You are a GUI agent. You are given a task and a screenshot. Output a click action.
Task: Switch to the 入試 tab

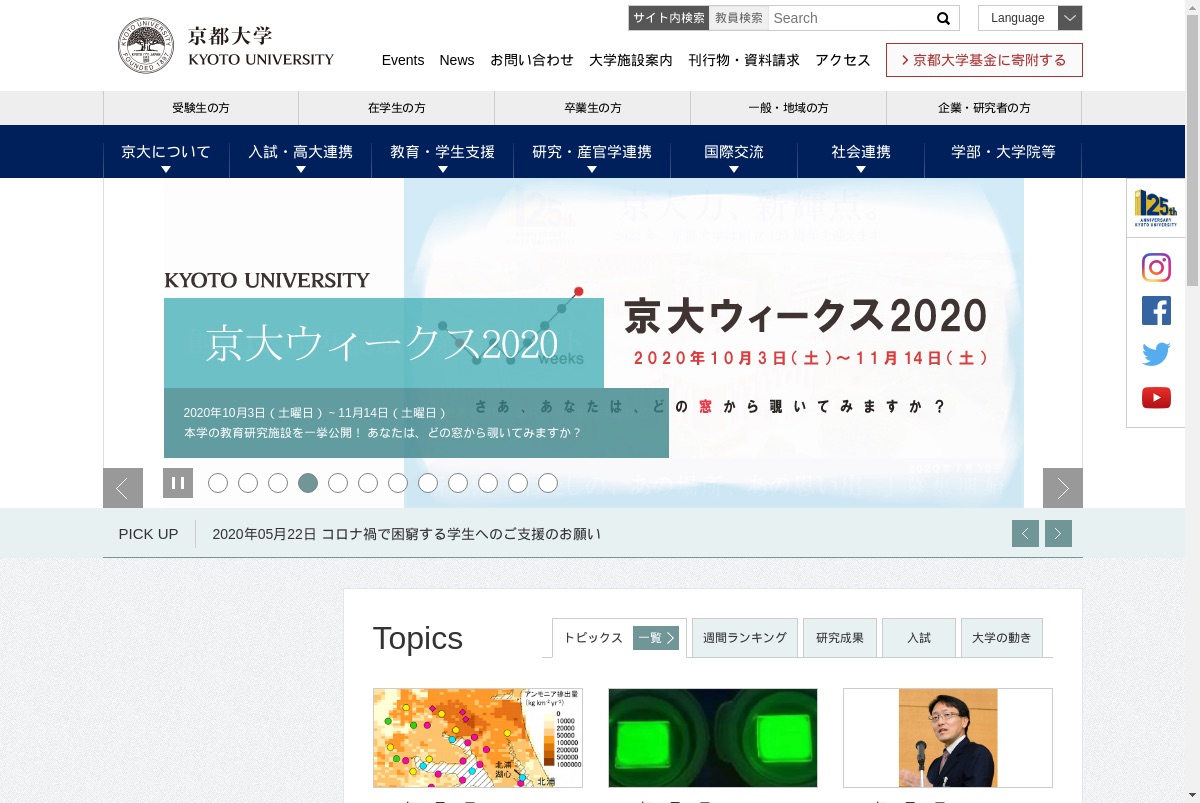pos(919,638)
